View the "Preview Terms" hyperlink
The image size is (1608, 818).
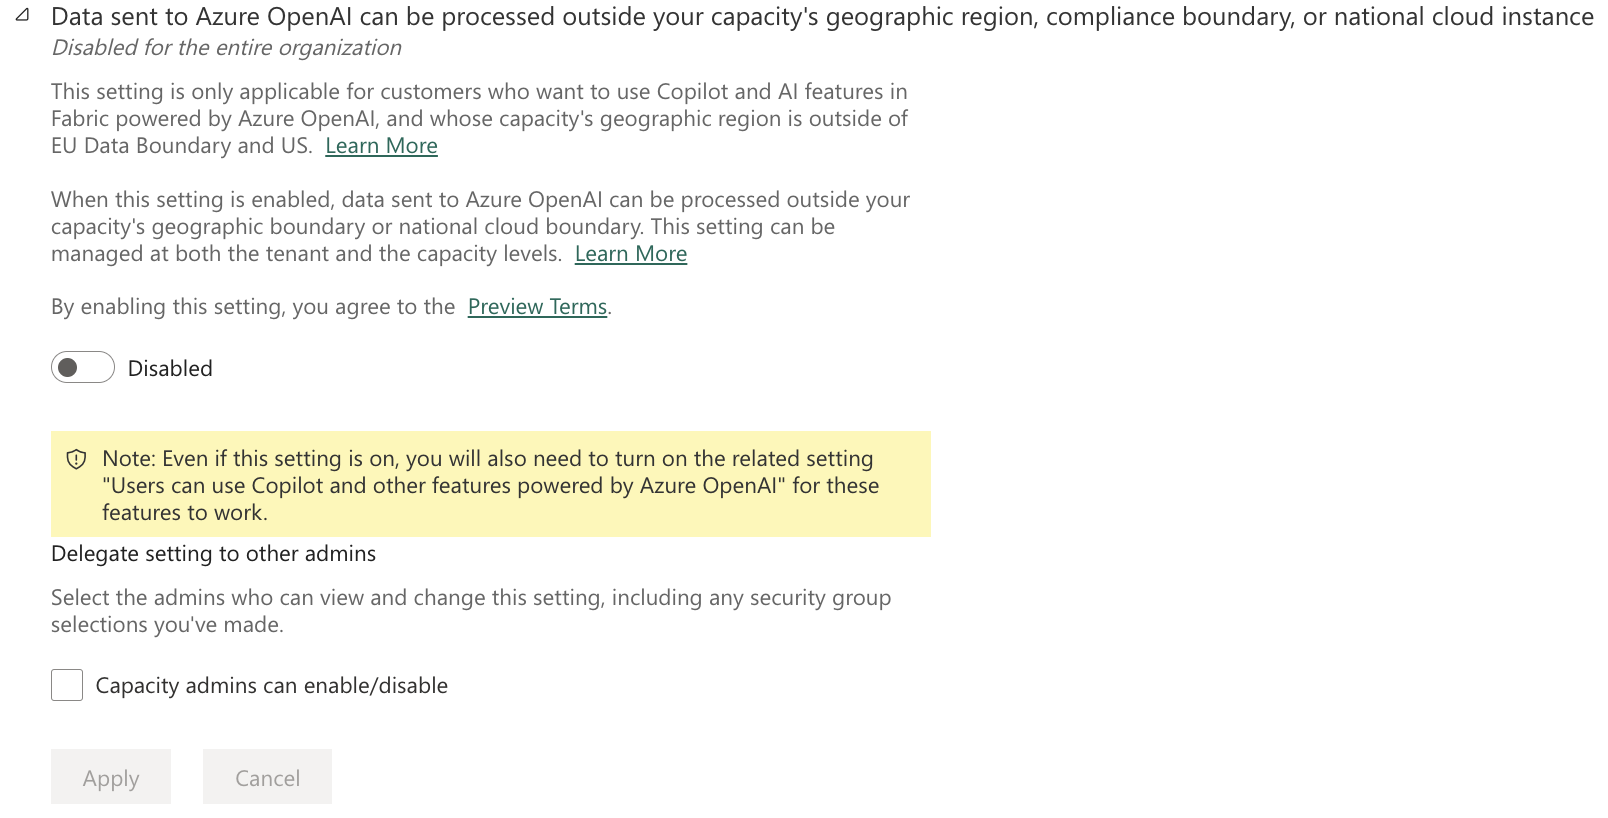tap(537, 306)
